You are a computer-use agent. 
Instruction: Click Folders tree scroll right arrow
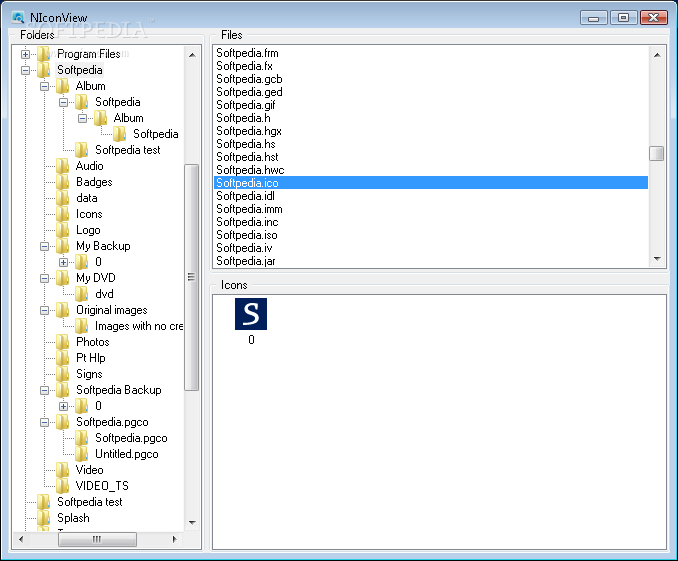click(175, 539)
